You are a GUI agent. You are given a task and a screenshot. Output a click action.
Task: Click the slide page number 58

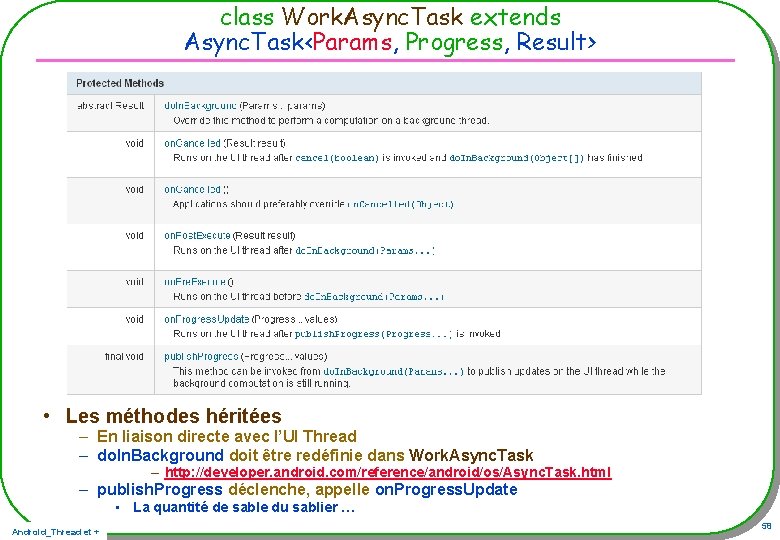(x=767, y=526)
